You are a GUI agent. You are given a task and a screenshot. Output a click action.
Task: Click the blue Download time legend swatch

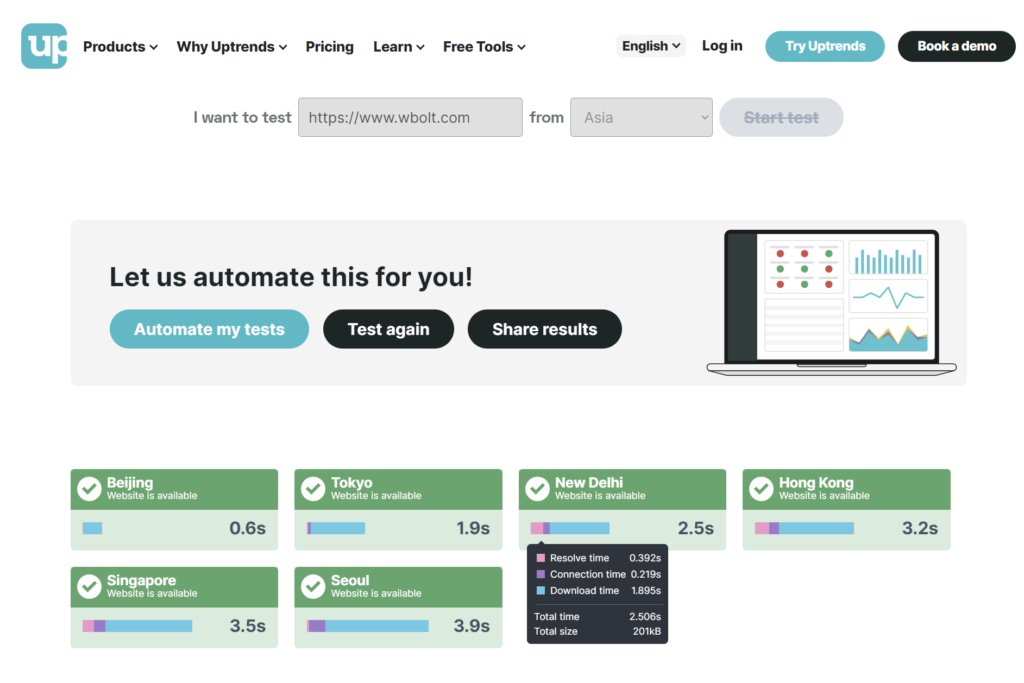click(x=541, y=591)
